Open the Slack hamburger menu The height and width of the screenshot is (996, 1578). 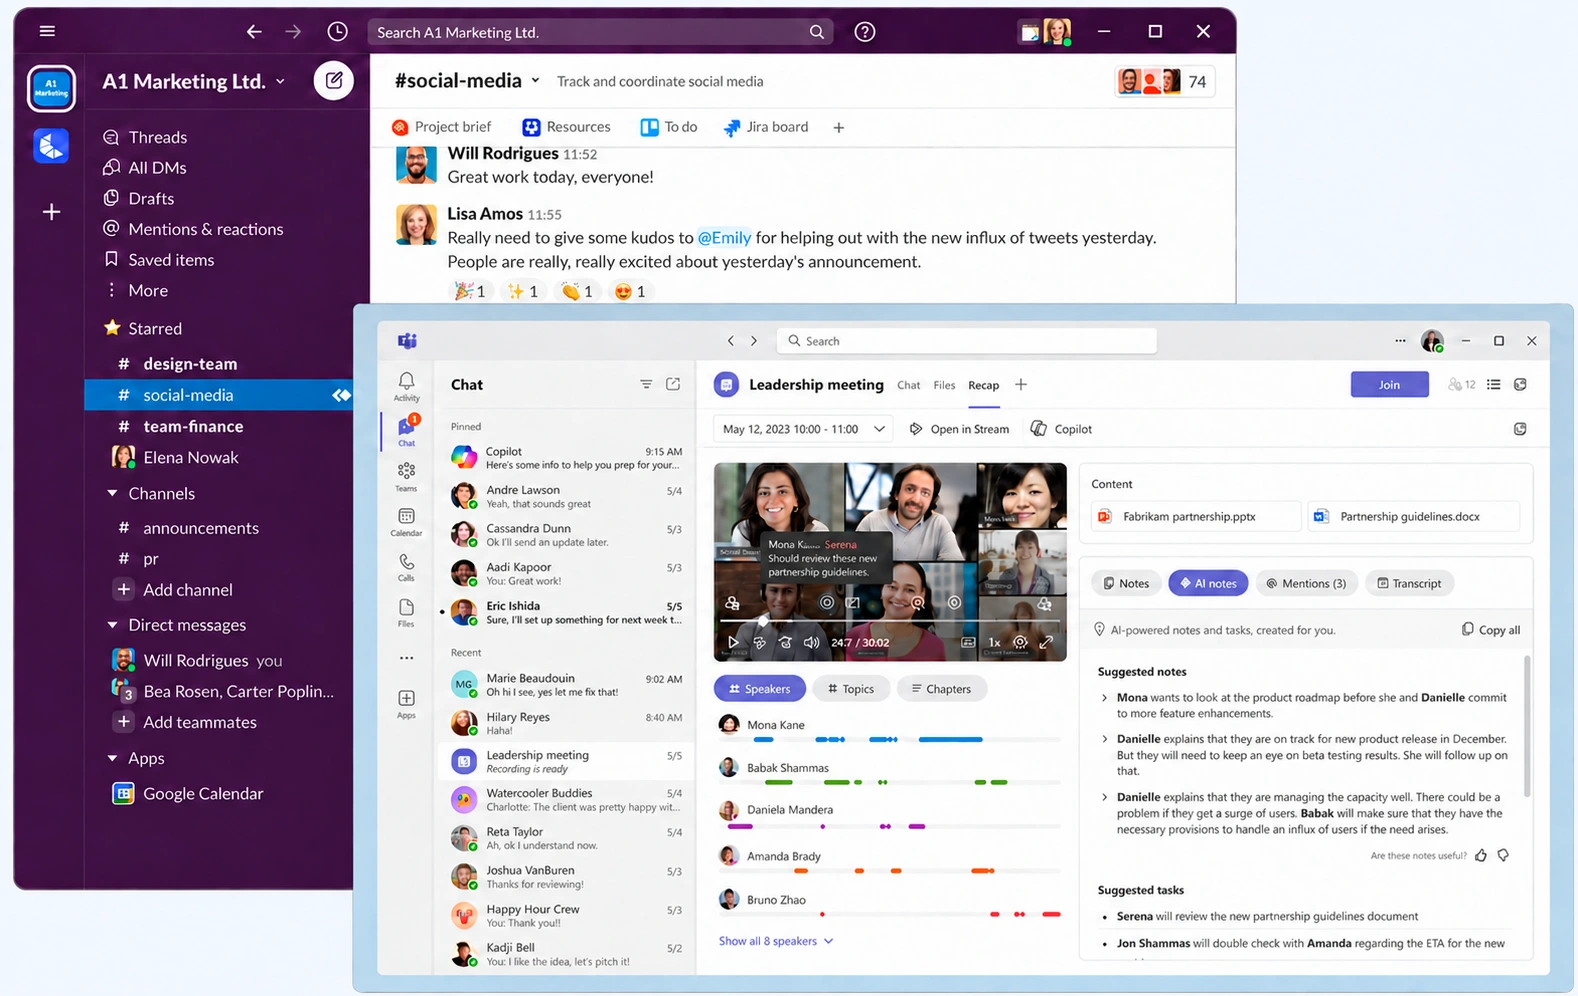point(47,31)
